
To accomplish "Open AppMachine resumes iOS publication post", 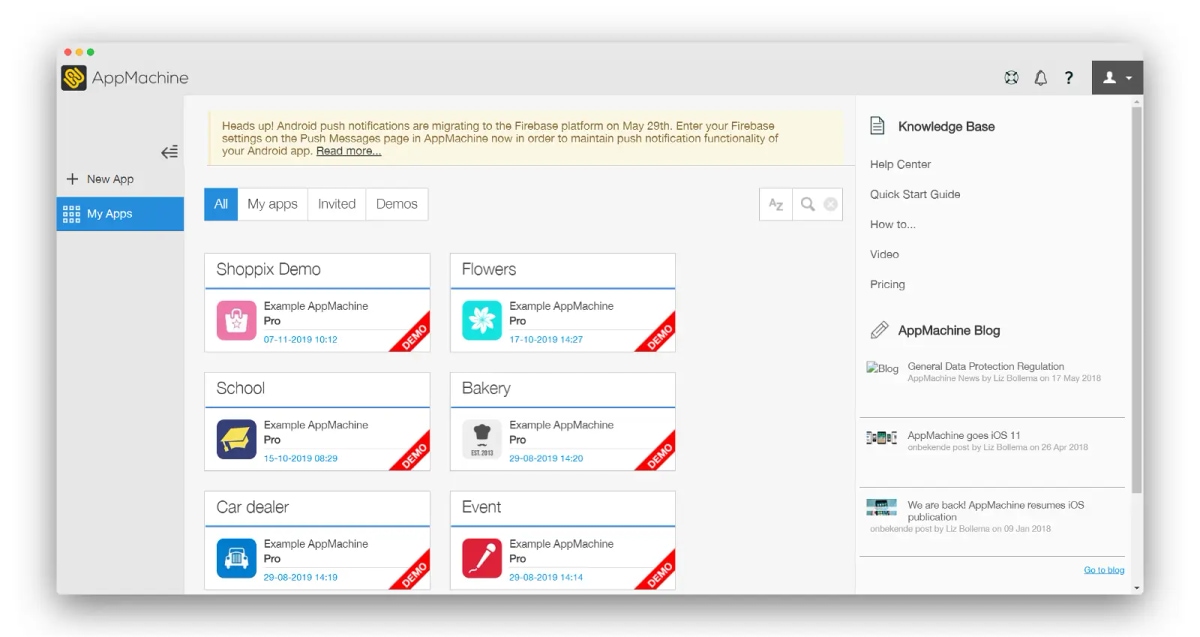I will pos(996,511).
